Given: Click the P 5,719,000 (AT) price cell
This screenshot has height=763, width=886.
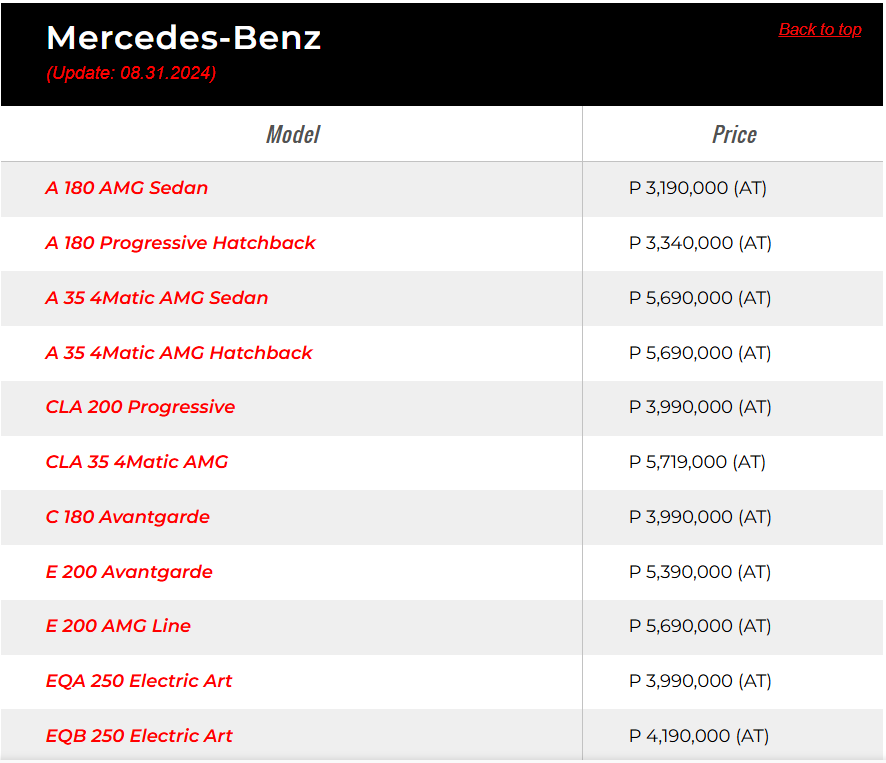Looking at the screenshot, I should coord(697,462).
